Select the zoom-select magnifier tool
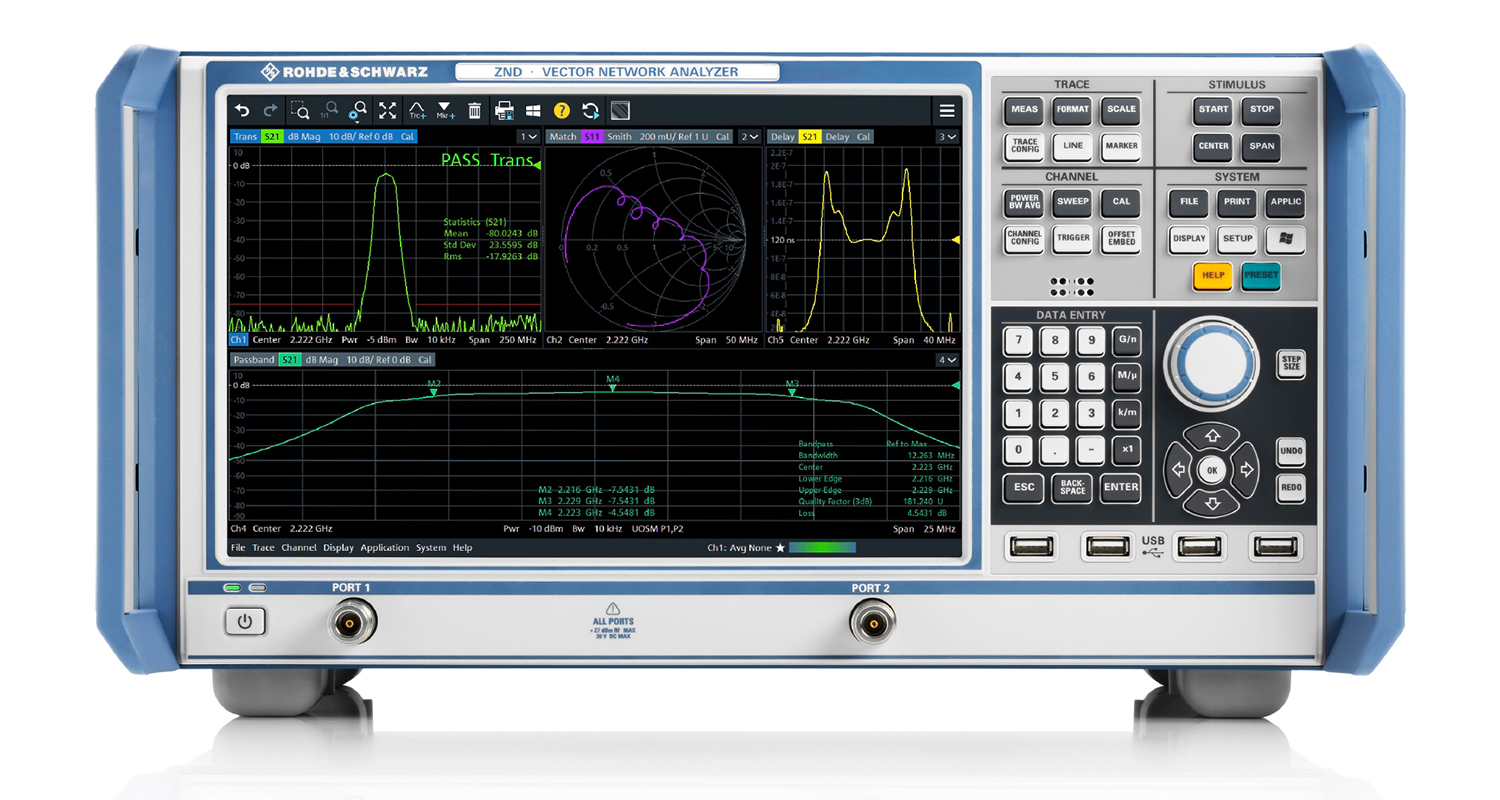 [300, 111]
